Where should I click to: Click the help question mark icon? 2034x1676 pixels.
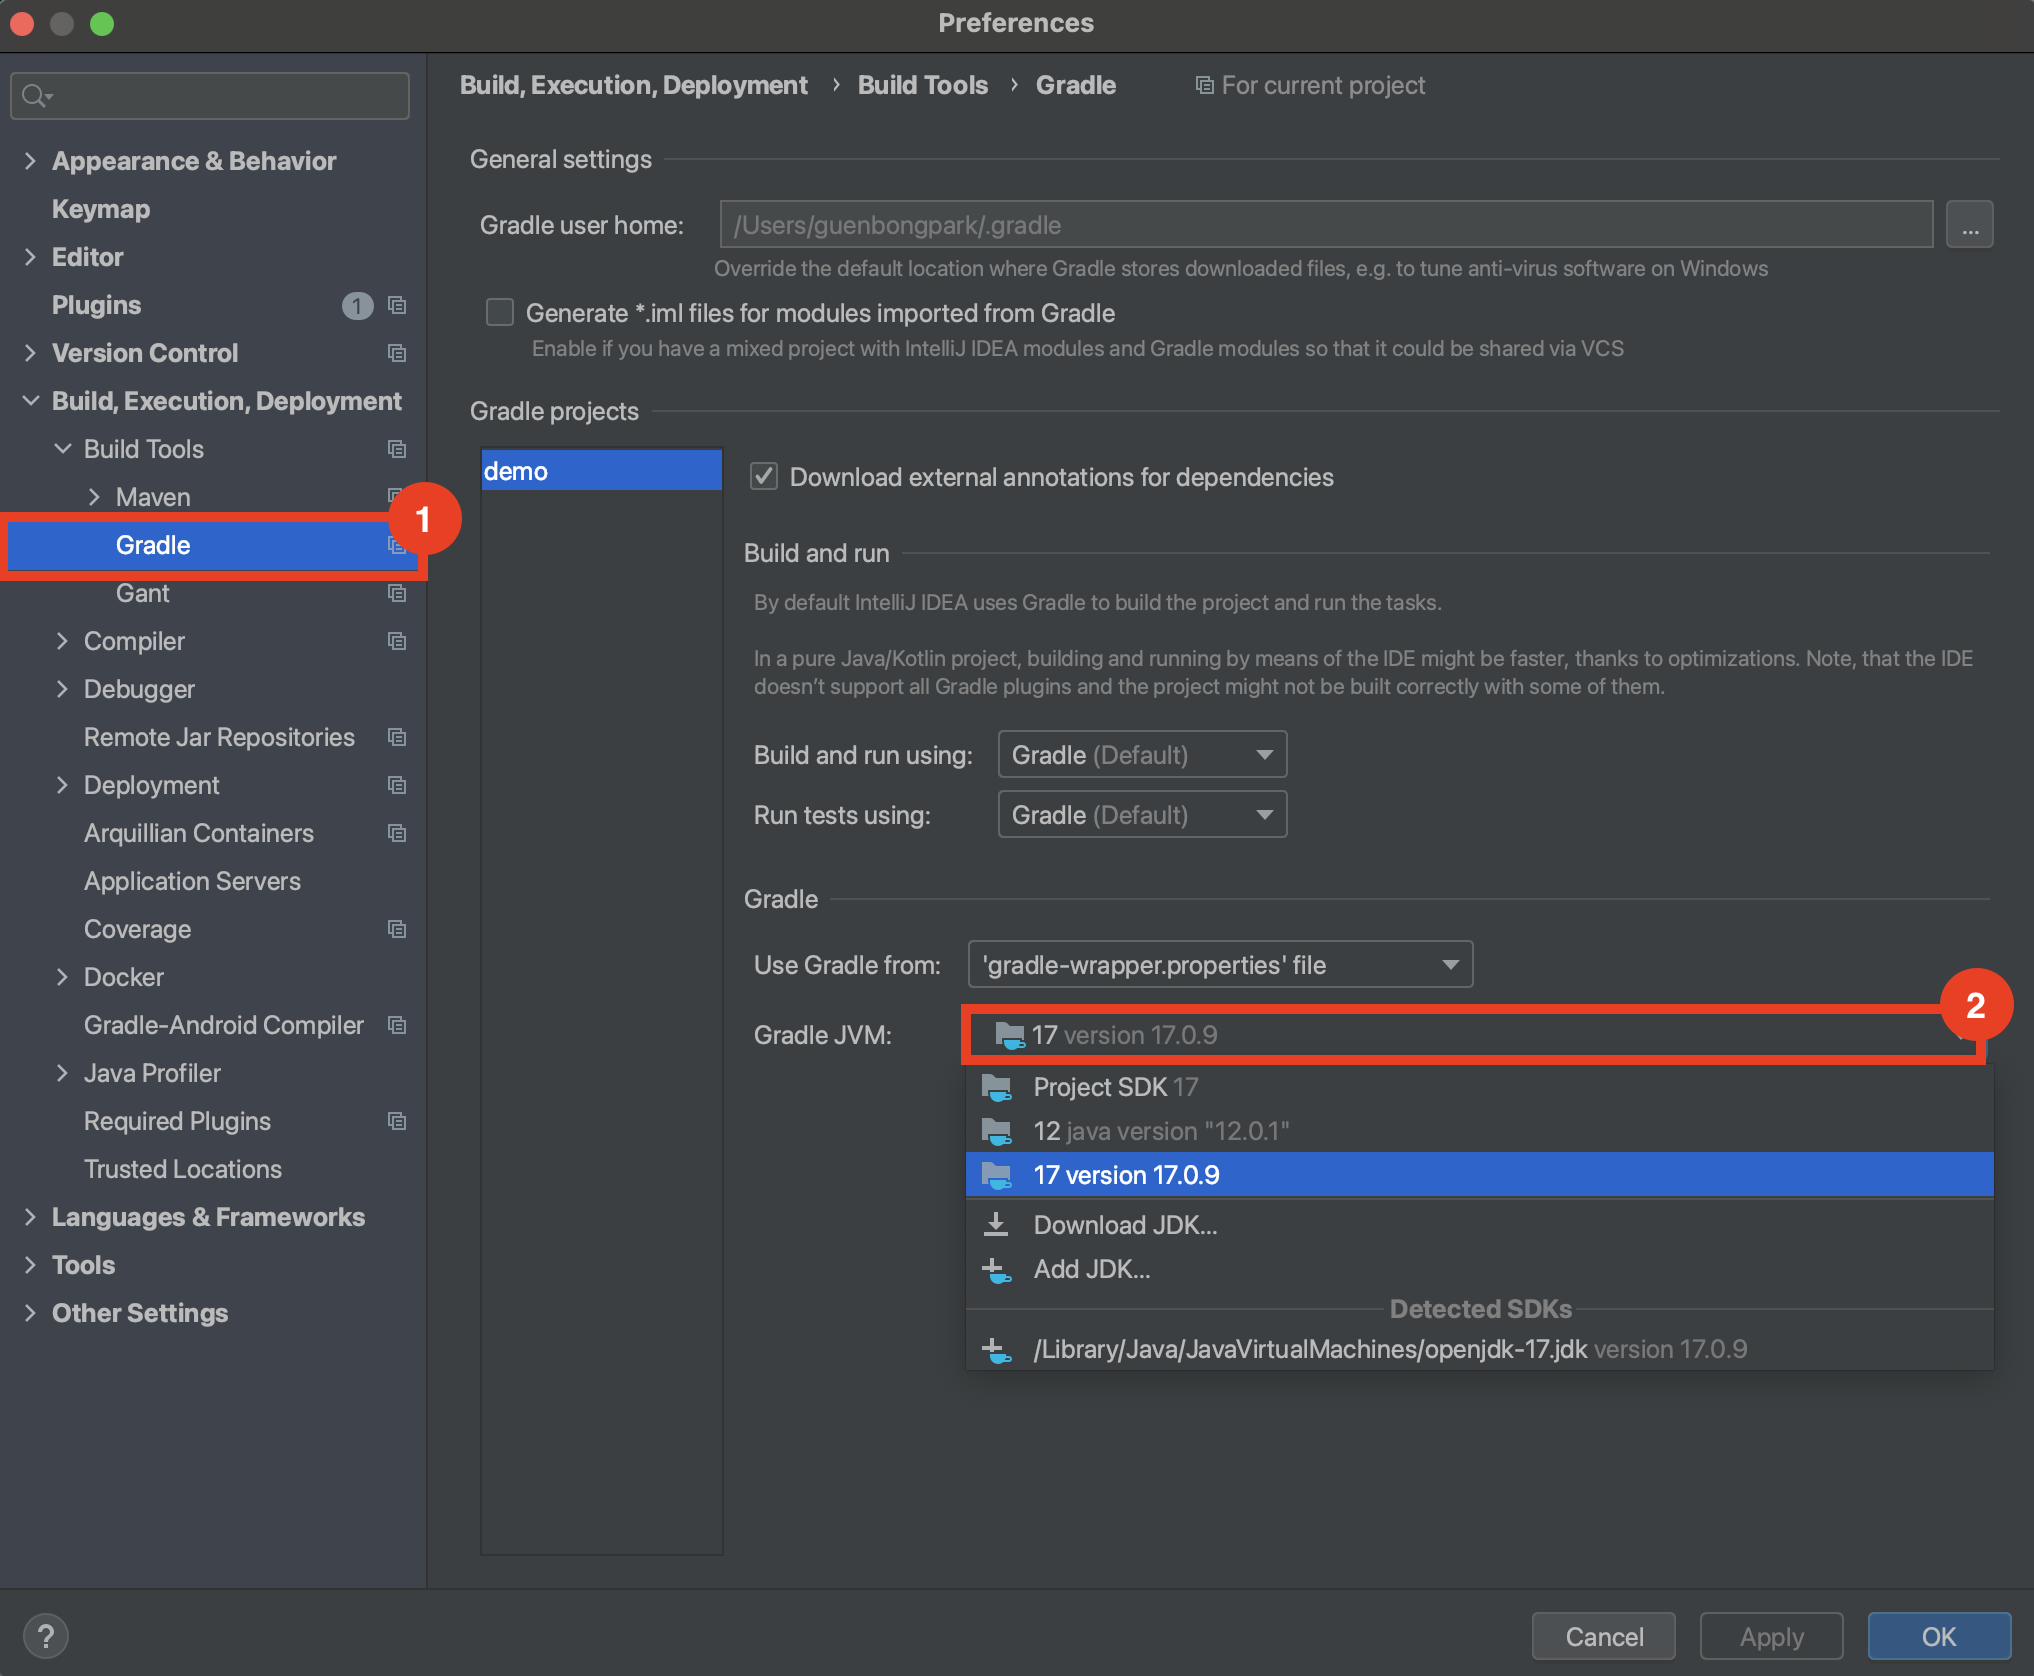tap(45, 1636)
